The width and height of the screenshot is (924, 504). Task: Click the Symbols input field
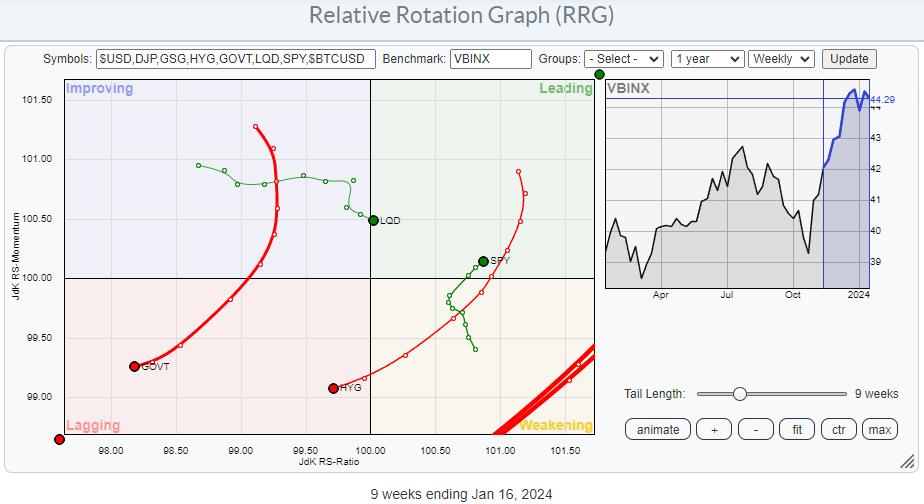(x=236, y=59)
